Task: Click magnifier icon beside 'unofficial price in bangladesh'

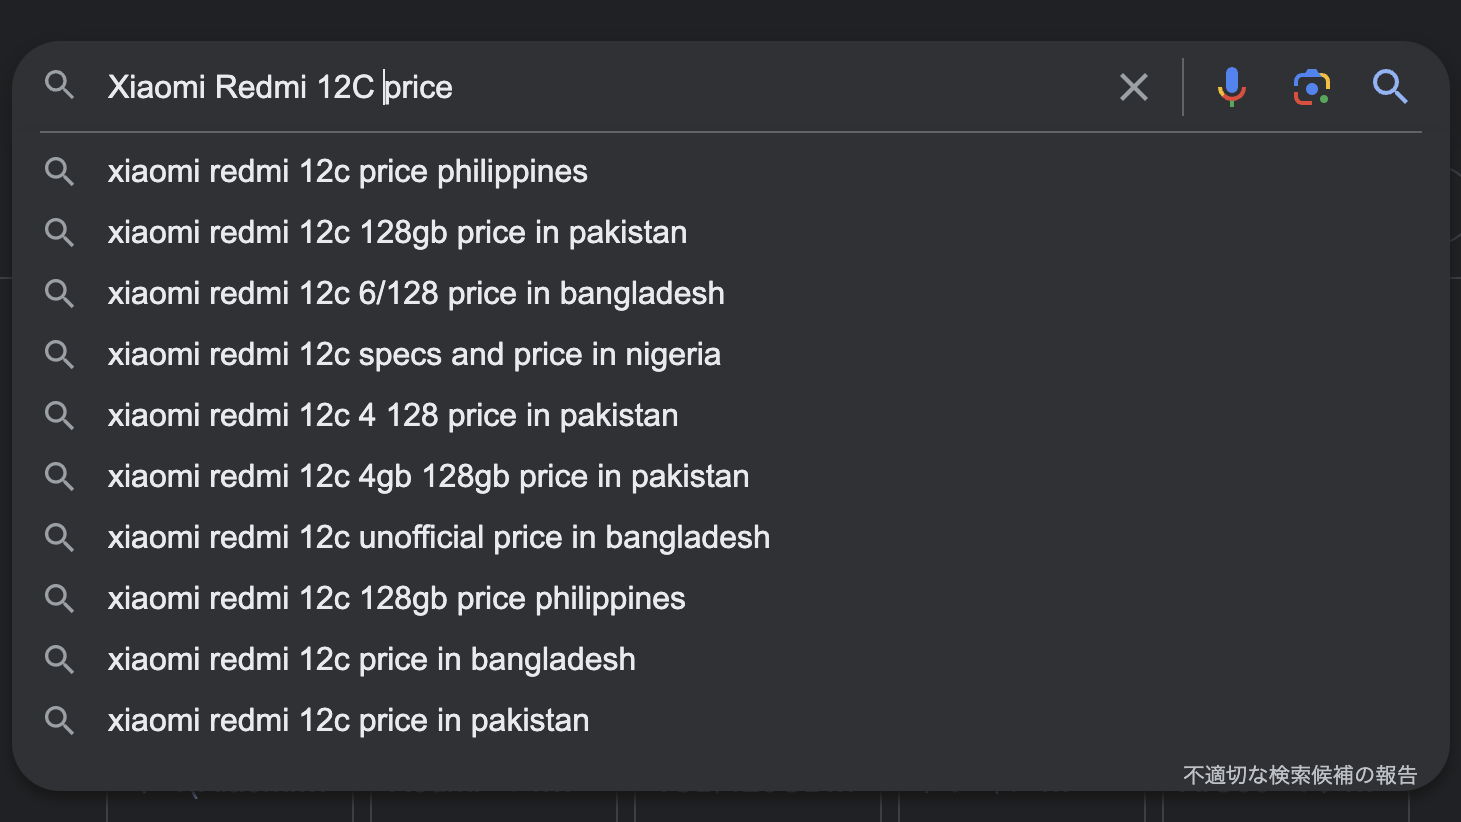Action: click(60, 538)
